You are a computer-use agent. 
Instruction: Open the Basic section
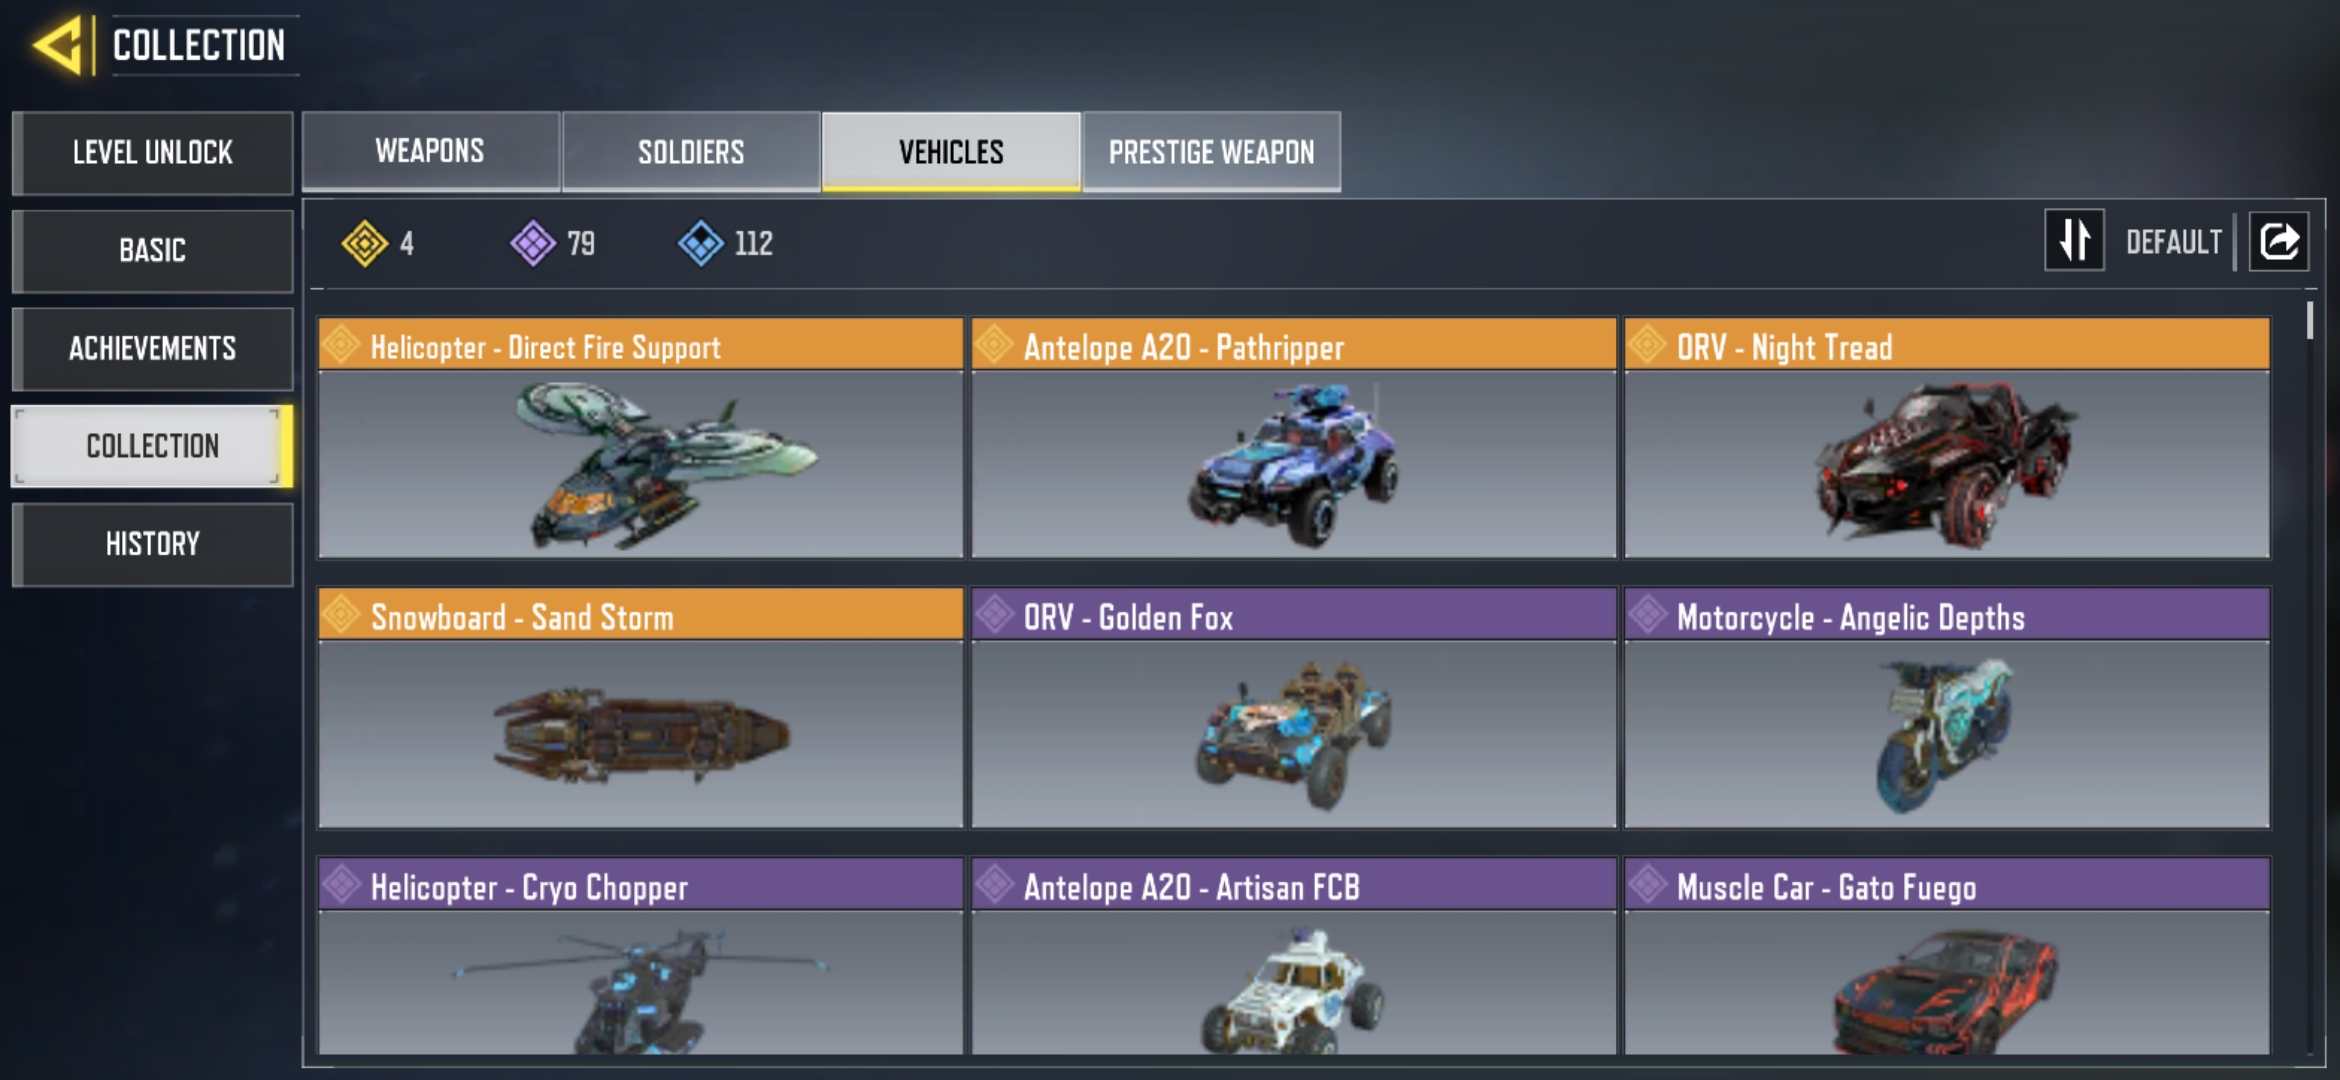pos(152,250)
